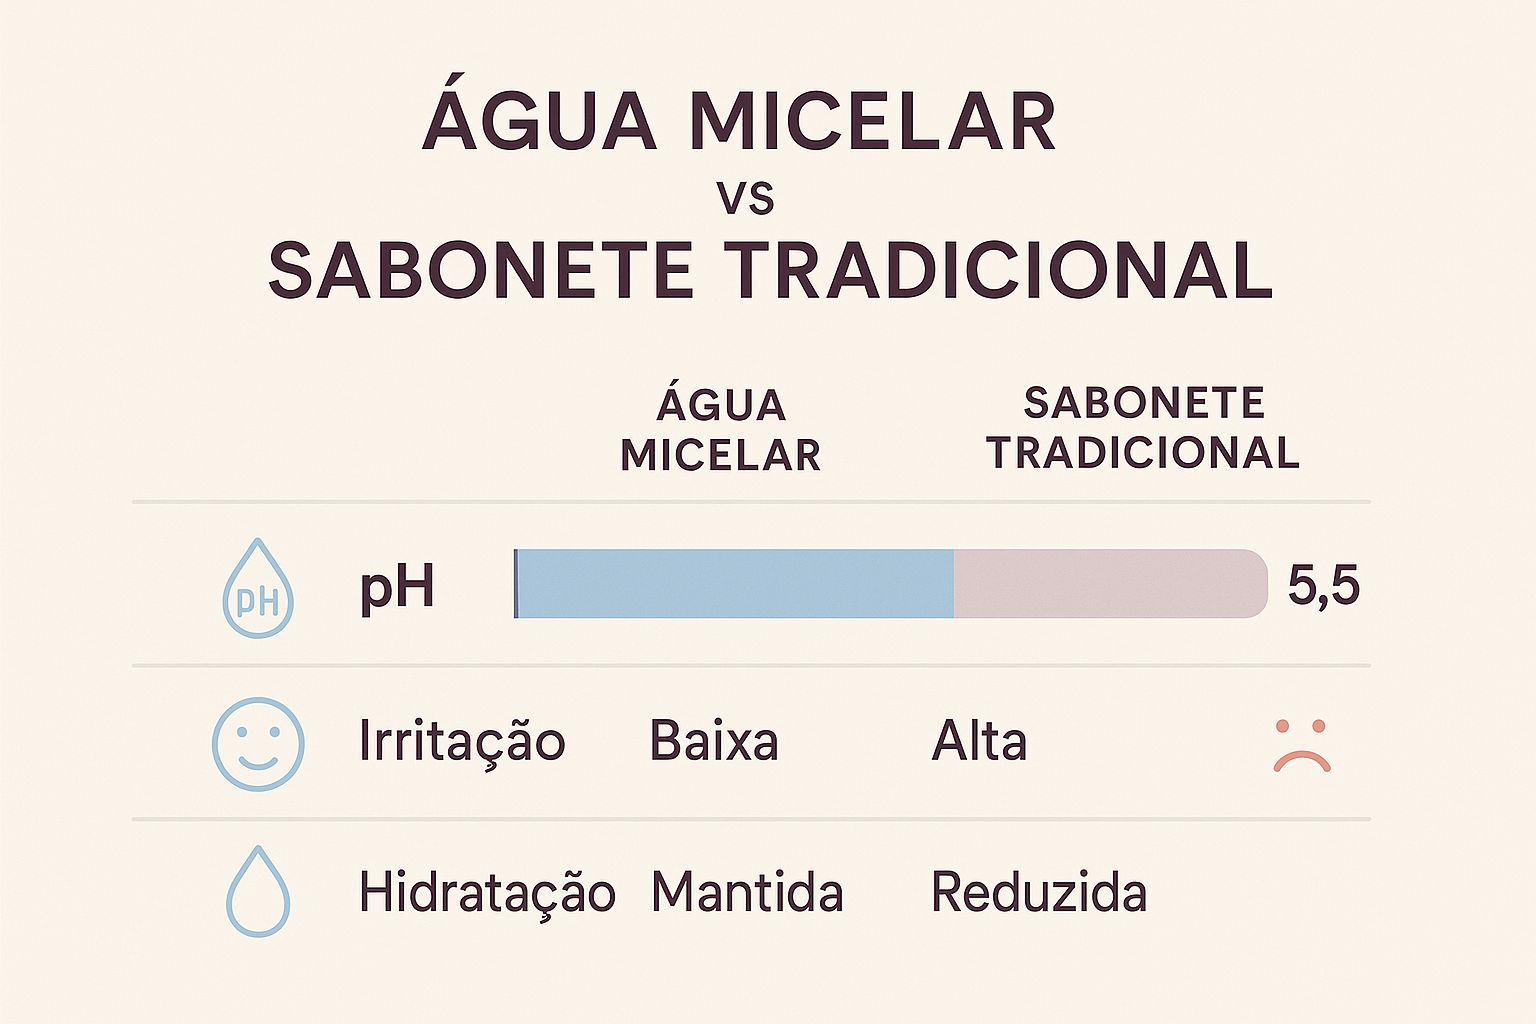Screen dimensions: 1536x1024
Task: Click the pink segment of the pH bar
Action: [x=1111, y=584]
